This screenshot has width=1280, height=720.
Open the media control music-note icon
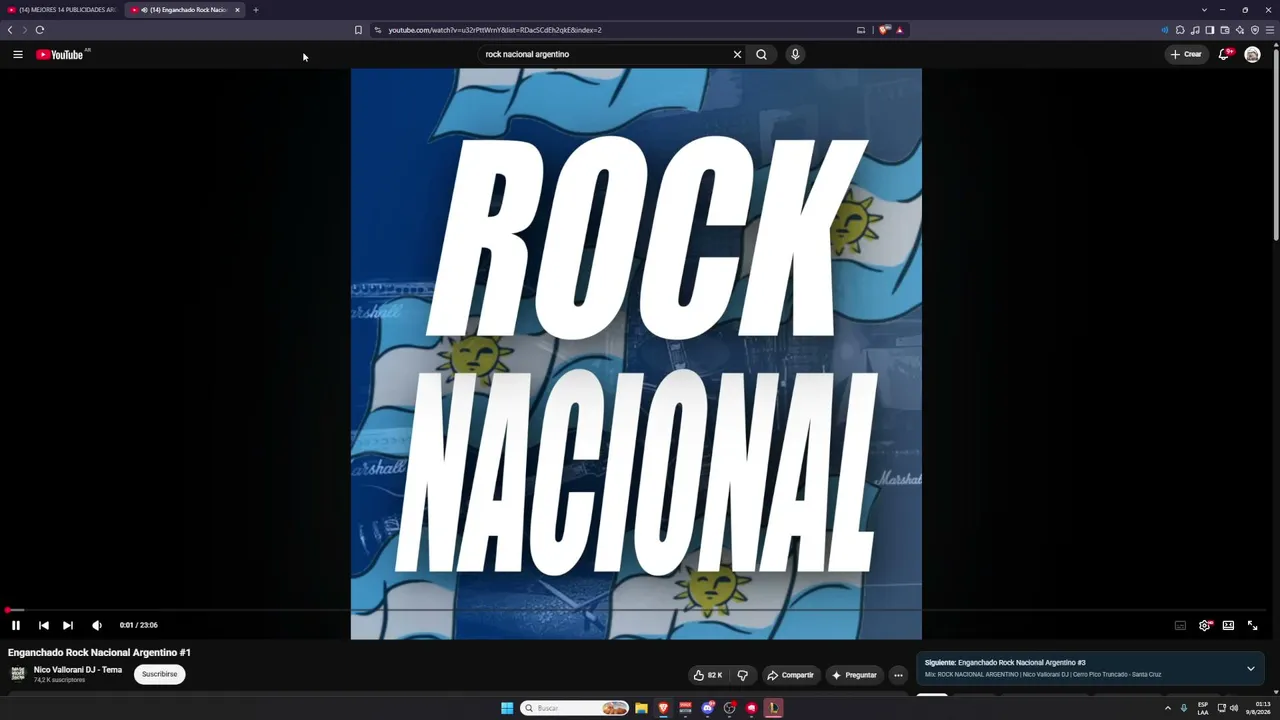(1195, 30)
